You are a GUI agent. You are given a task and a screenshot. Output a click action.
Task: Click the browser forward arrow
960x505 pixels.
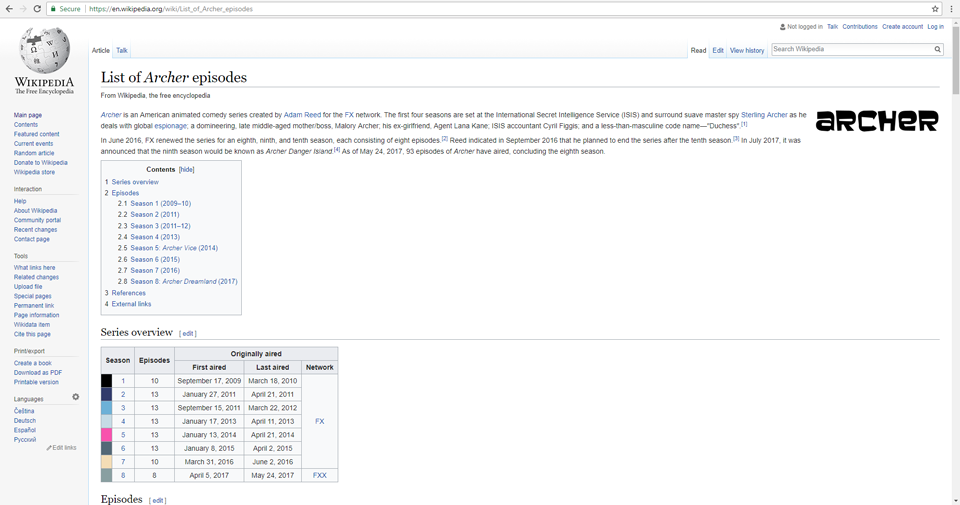[x=23, y=9]
